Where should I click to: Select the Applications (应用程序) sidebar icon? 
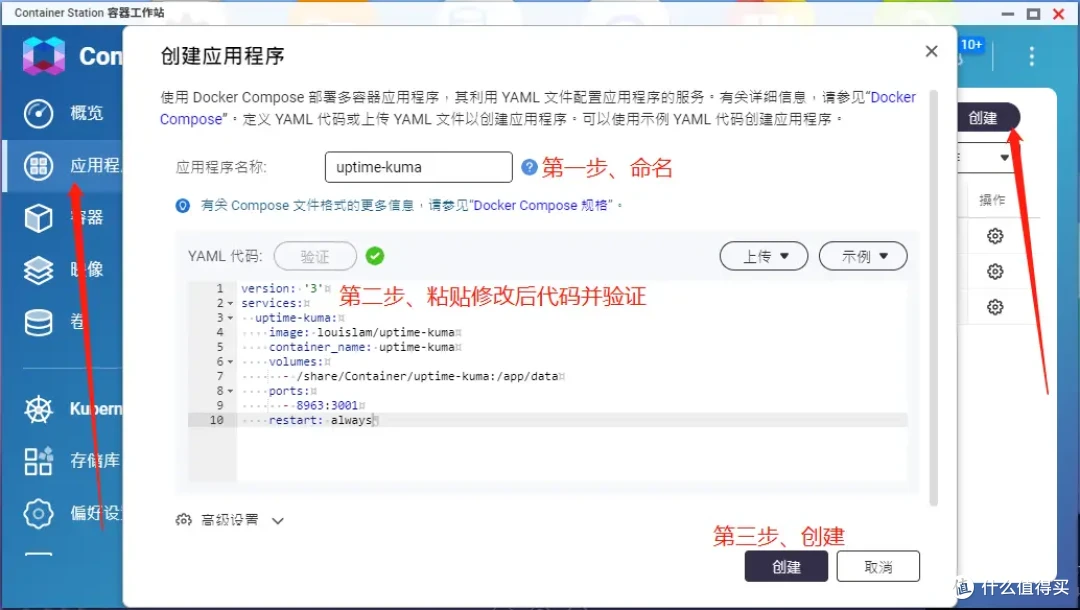coord(38,166)
